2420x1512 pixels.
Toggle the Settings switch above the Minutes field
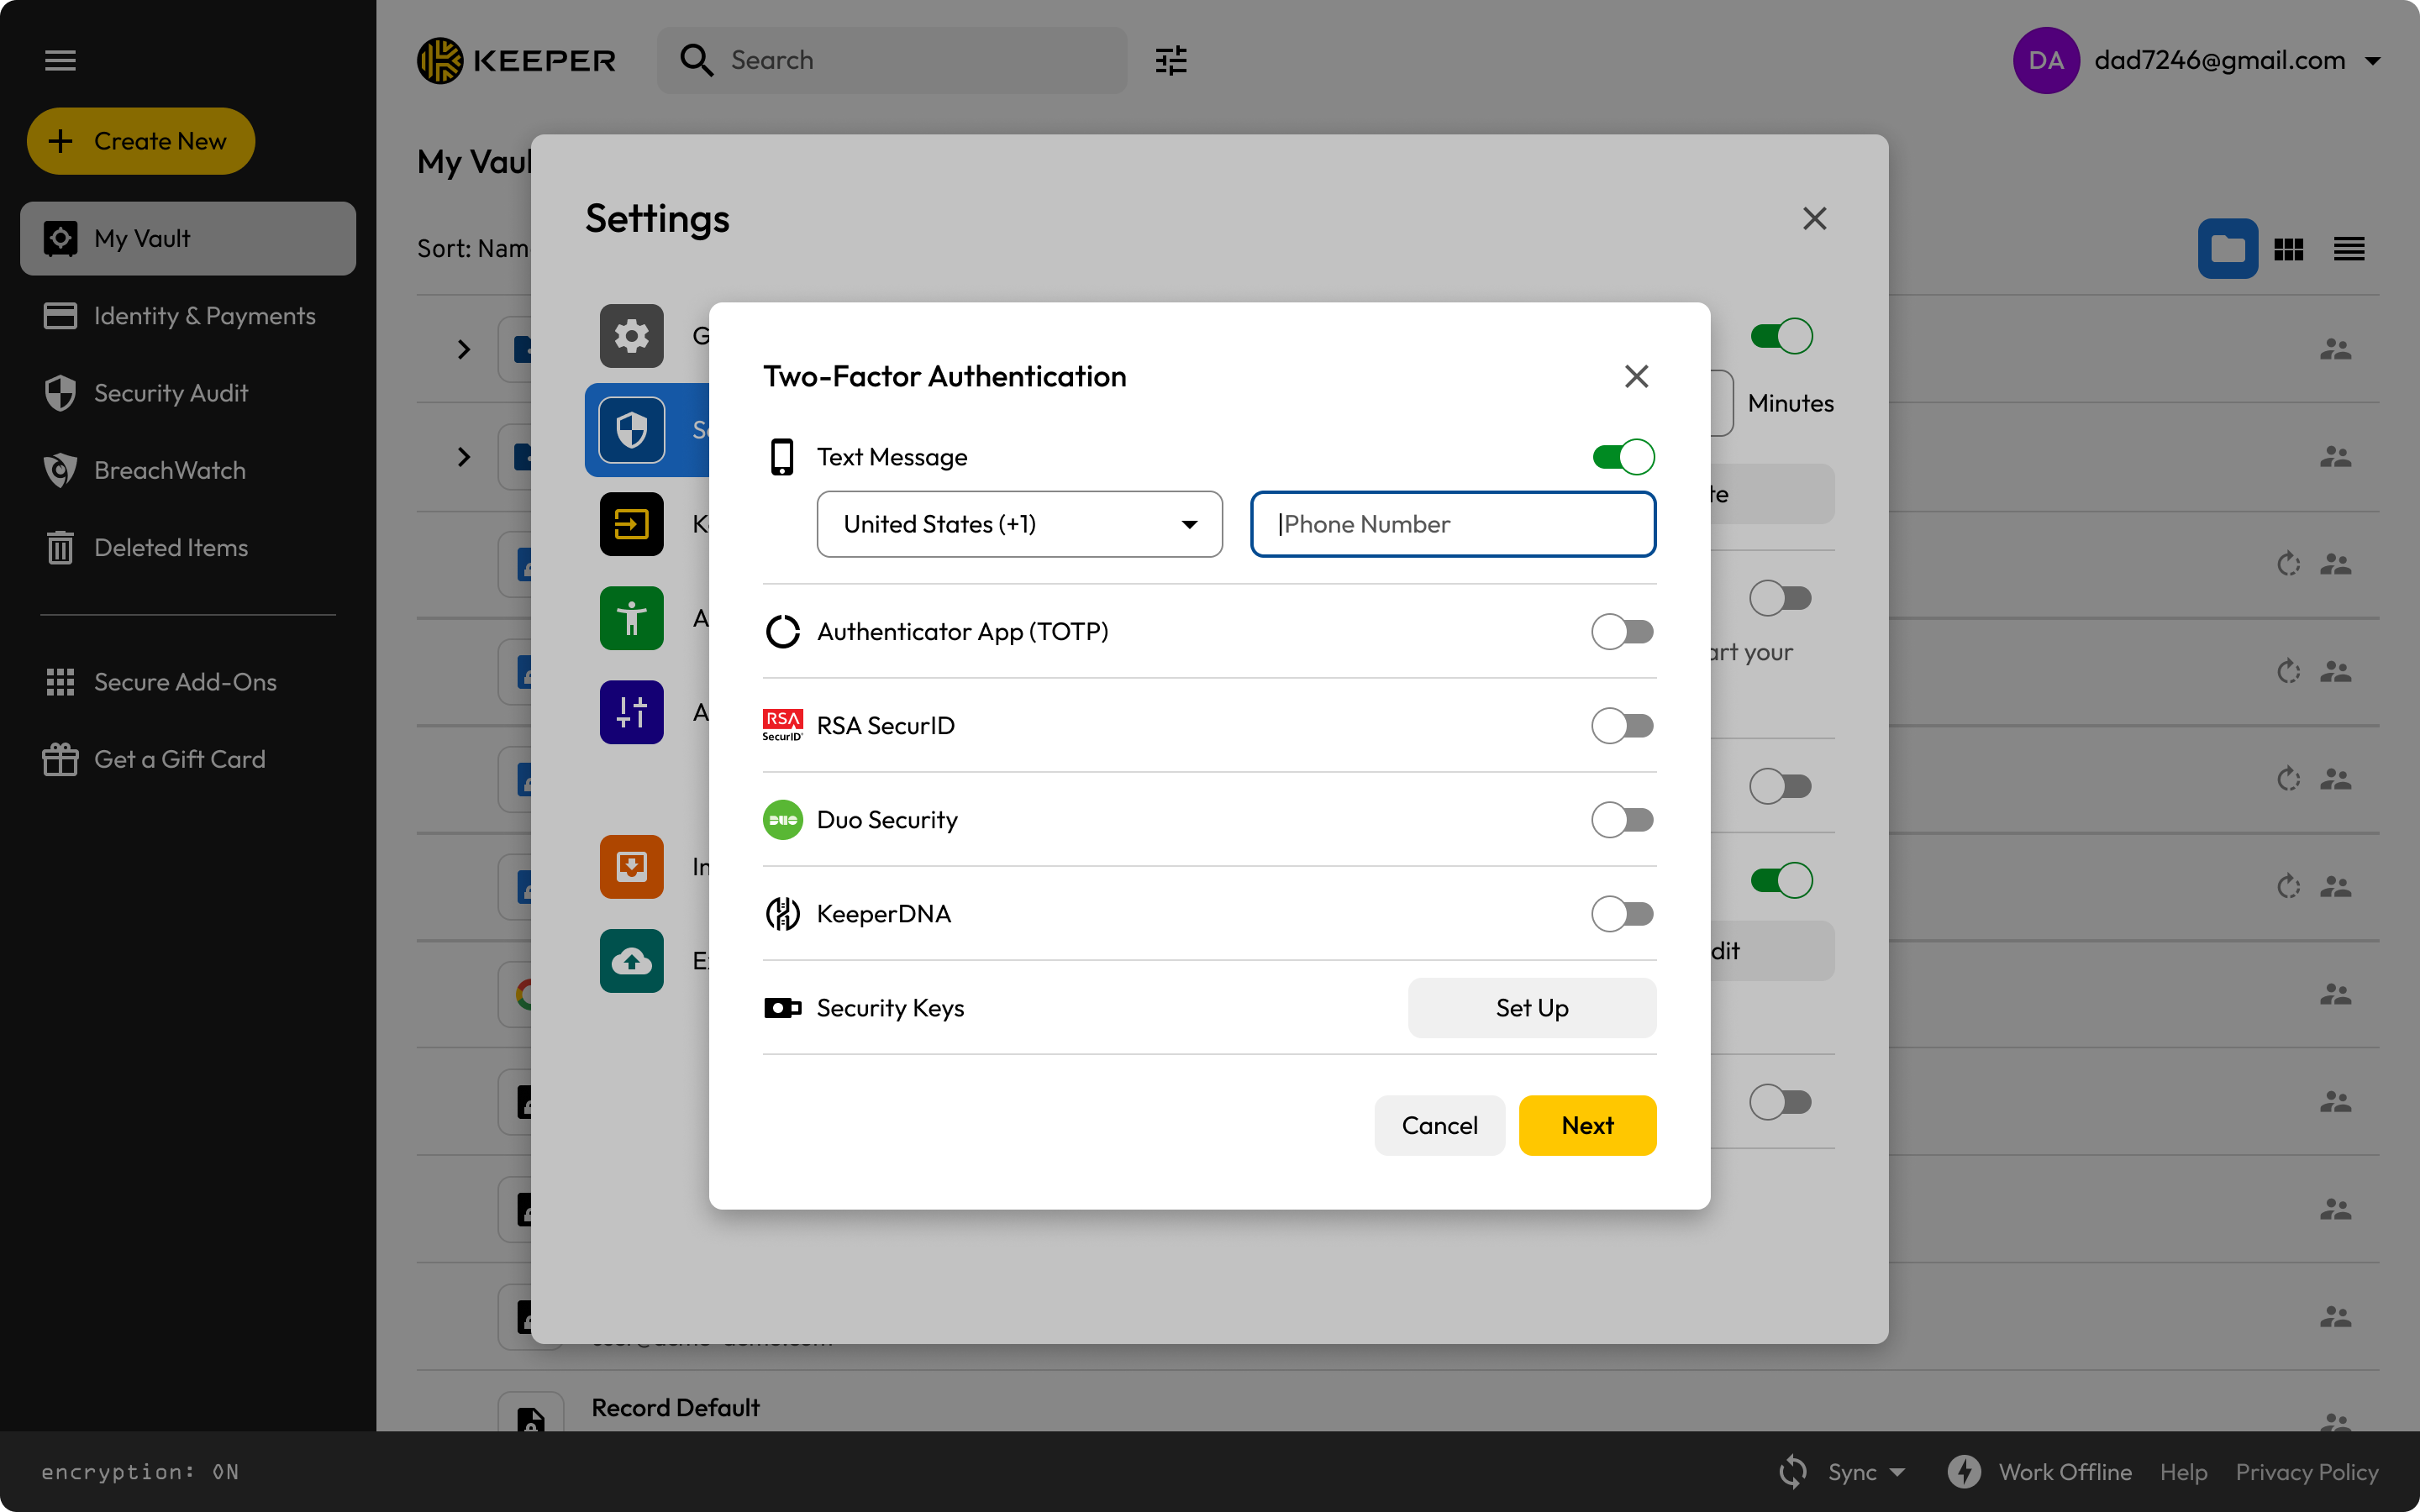click(x=1781, y=336)
